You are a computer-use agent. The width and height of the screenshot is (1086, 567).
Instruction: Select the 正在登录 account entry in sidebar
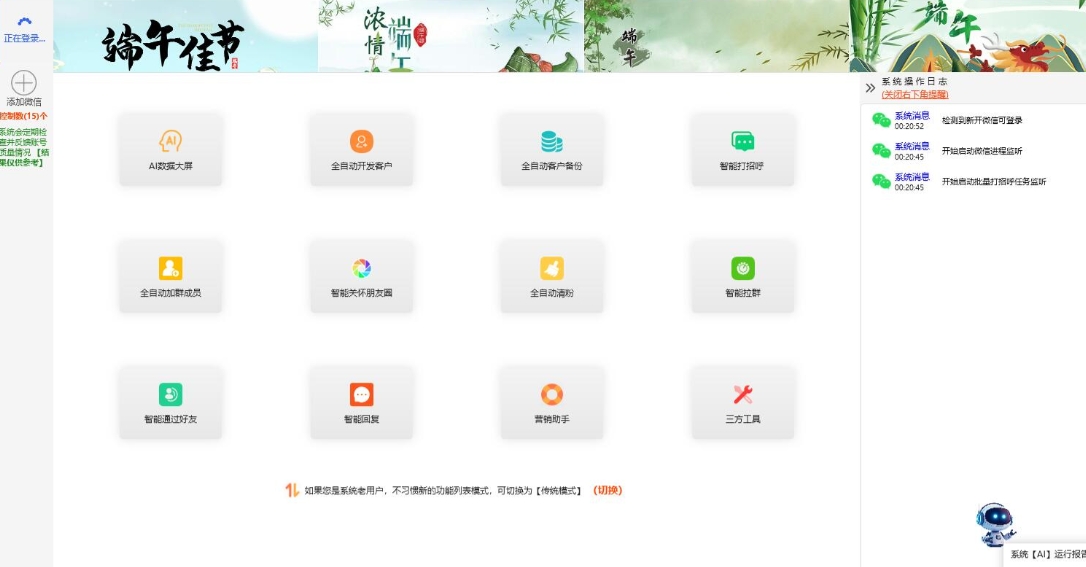pos(24,29)
